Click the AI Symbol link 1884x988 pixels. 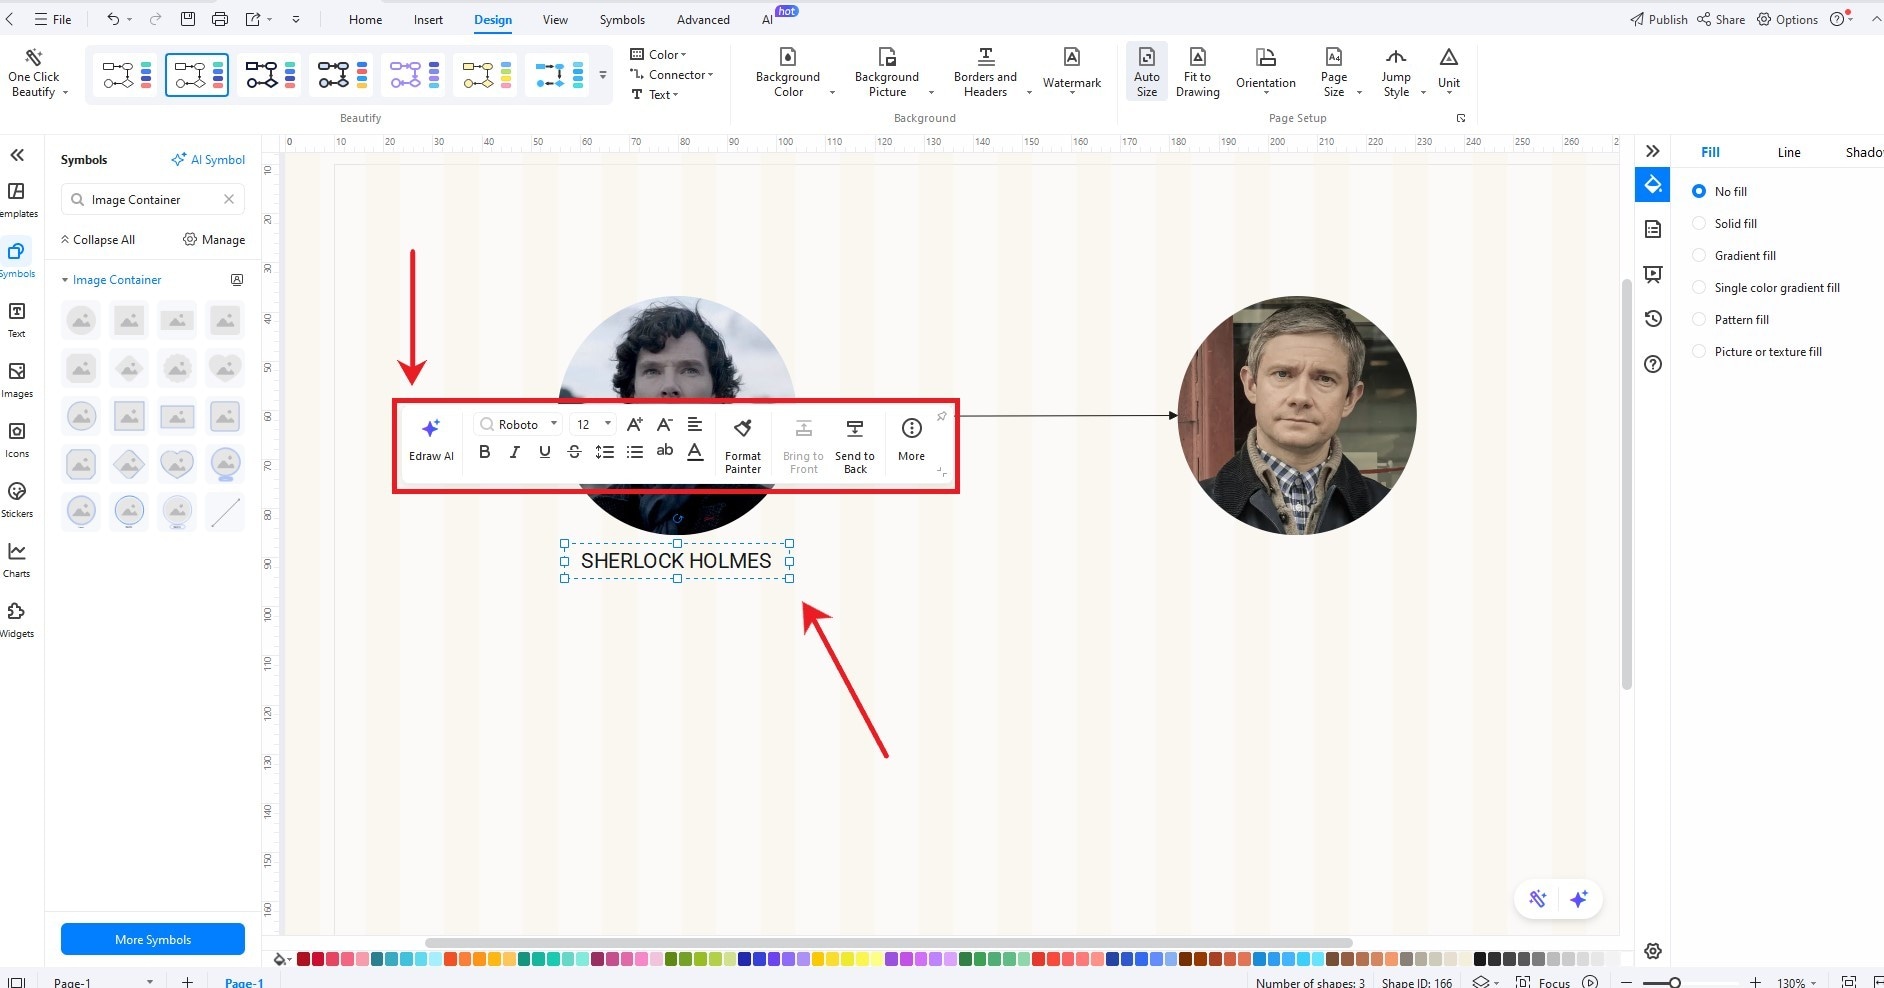pos(208,159)
